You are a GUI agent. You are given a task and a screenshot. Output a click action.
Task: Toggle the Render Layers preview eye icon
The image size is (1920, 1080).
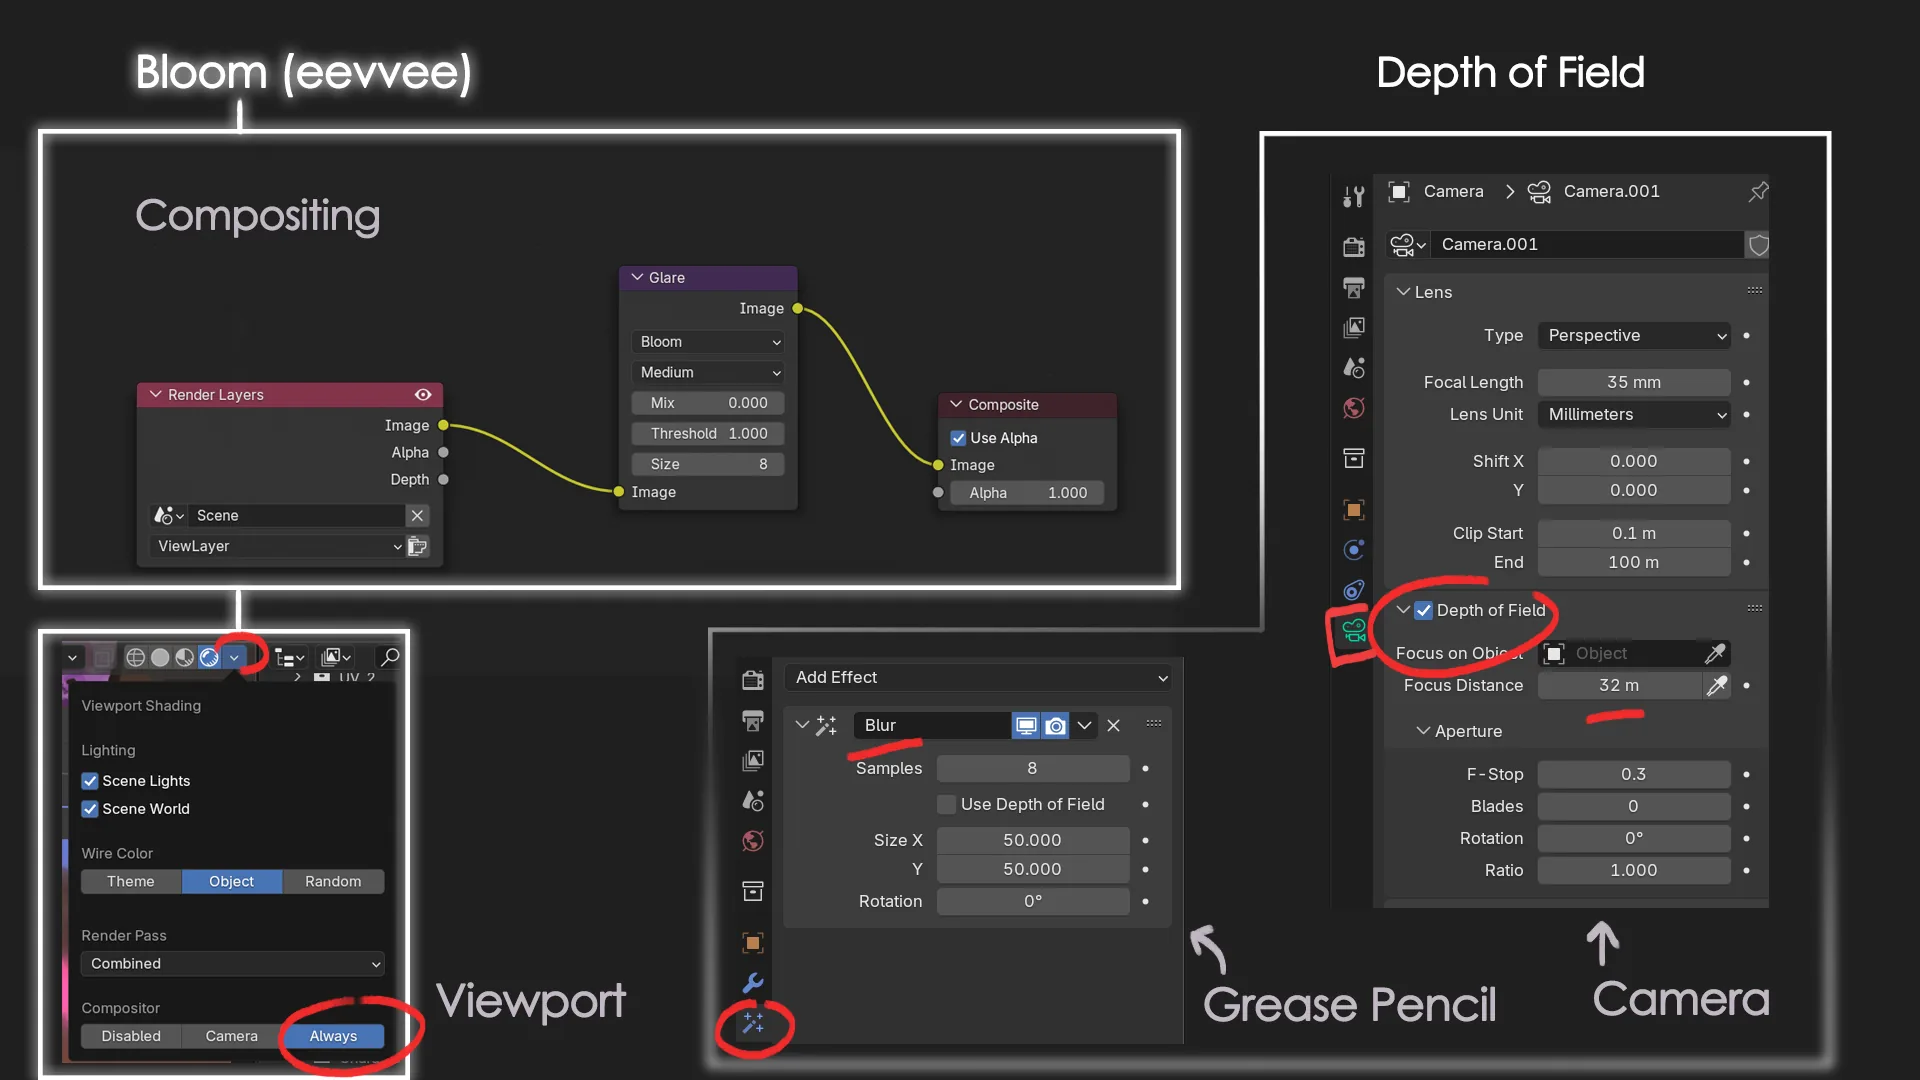tap(423, 395)
